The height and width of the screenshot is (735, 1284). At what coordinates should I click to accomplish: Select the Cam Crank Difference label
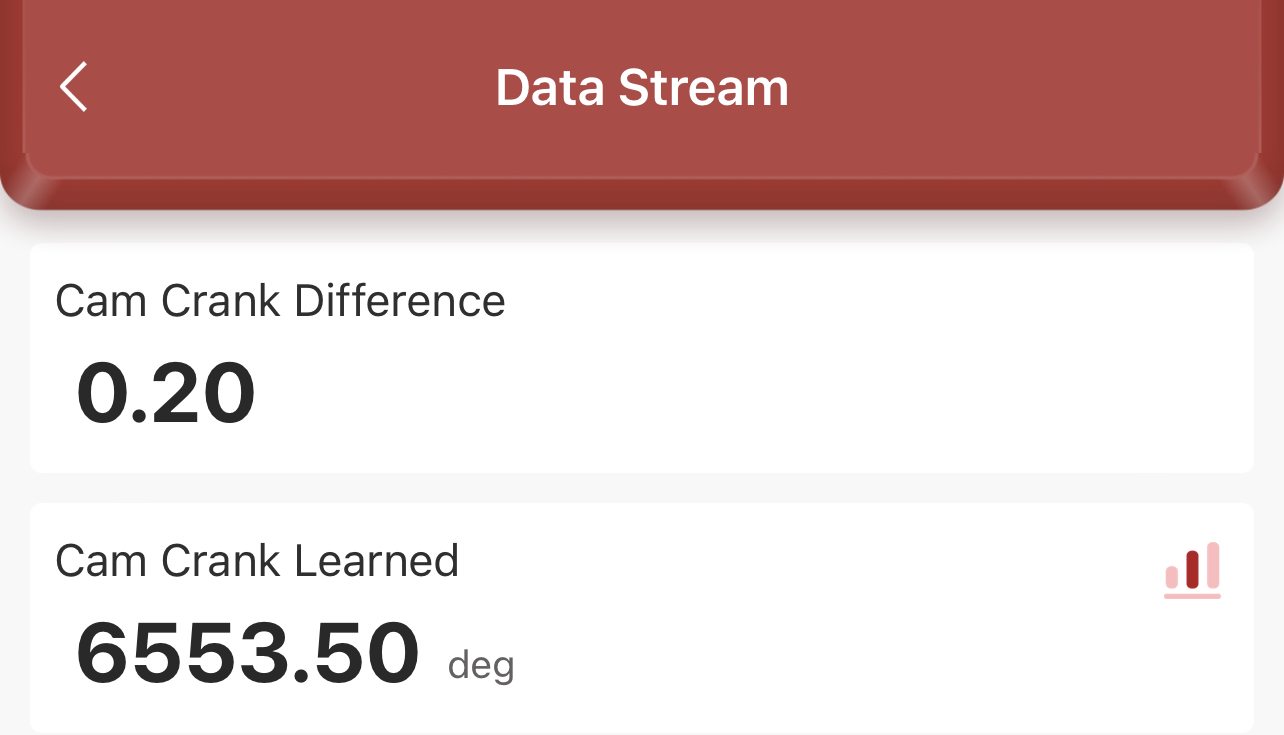[x=280, y=301]
